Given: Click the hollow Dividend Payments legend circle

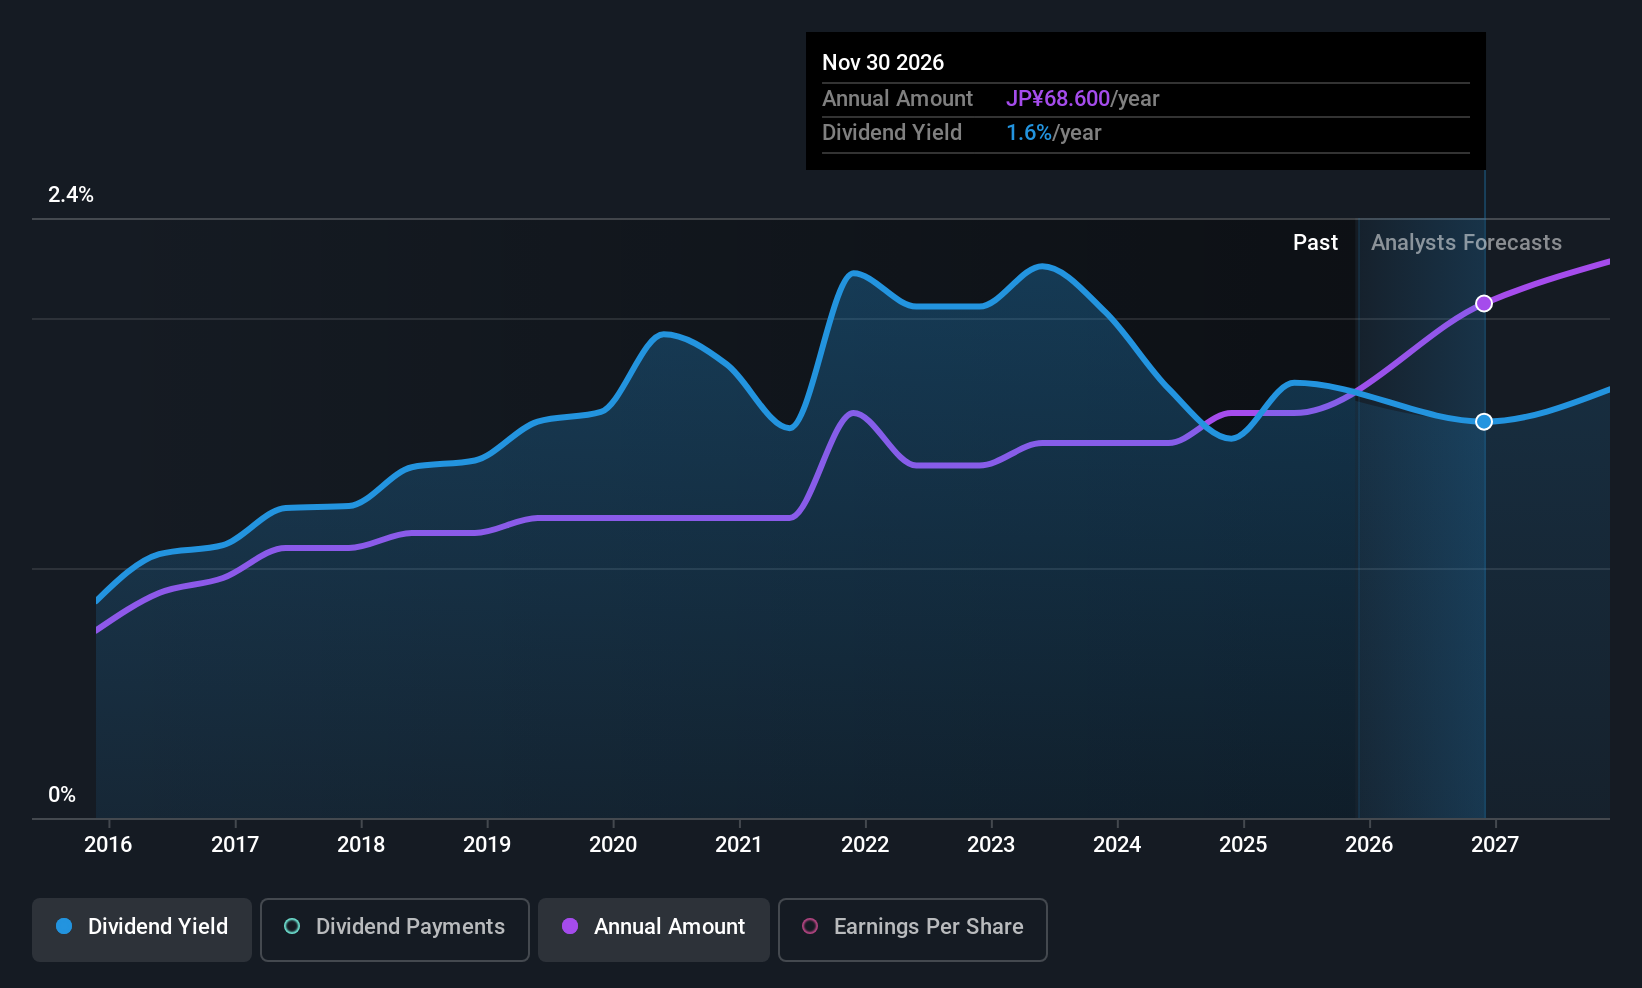Looking at the screenshot, I should coord(292,927).
